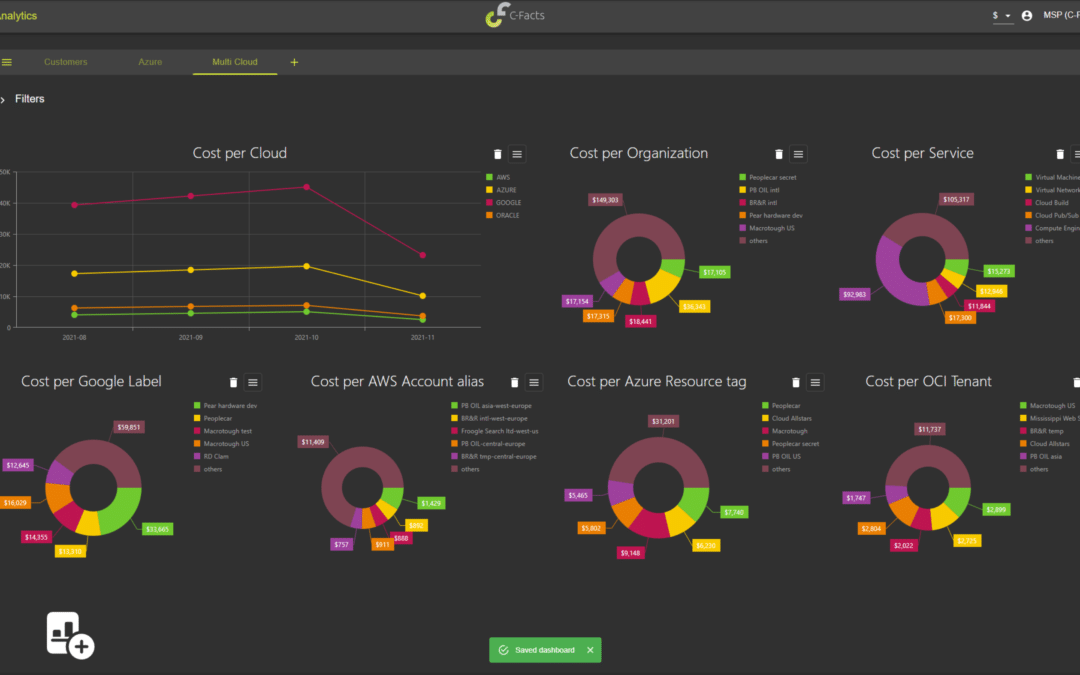Click the MSP account label
This screenshot has height=675, width=1080.
[1061, 15]
